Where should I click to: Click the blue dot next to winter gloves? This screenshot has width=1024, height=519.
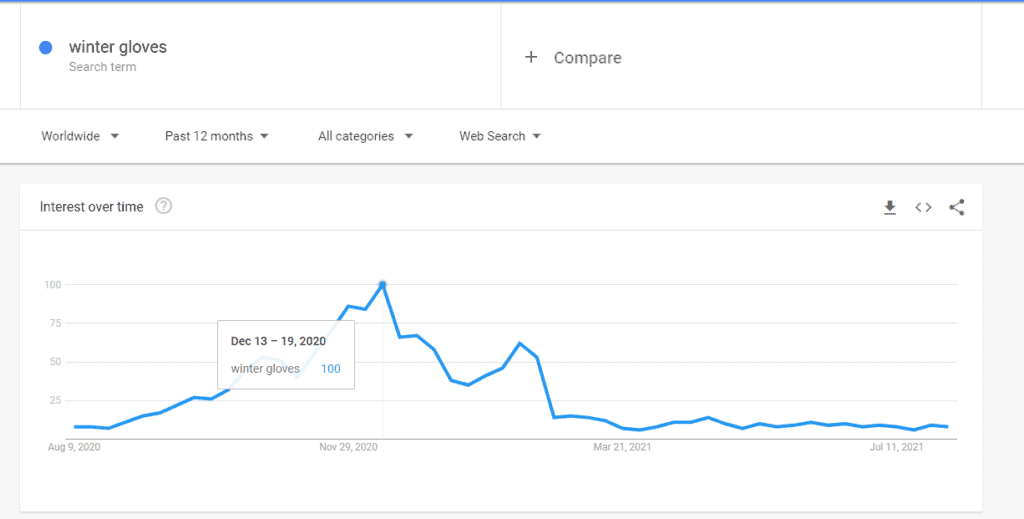click(46, 48)
